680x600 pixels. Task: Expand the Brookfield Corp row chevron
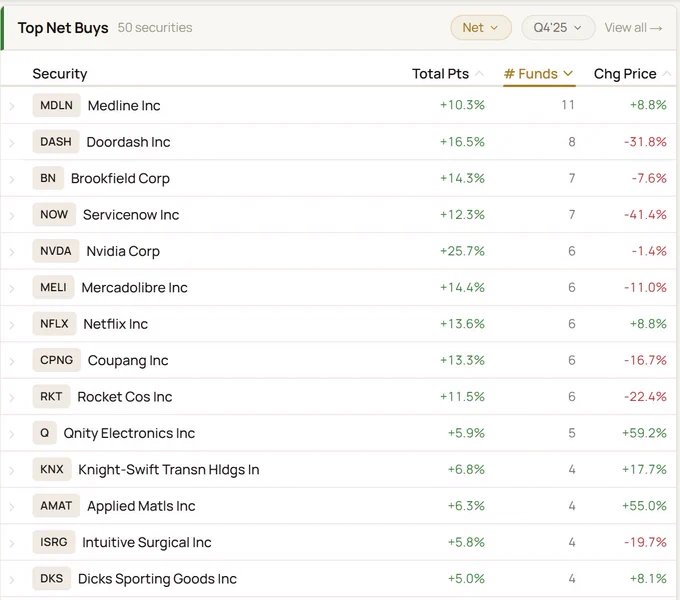12,179
